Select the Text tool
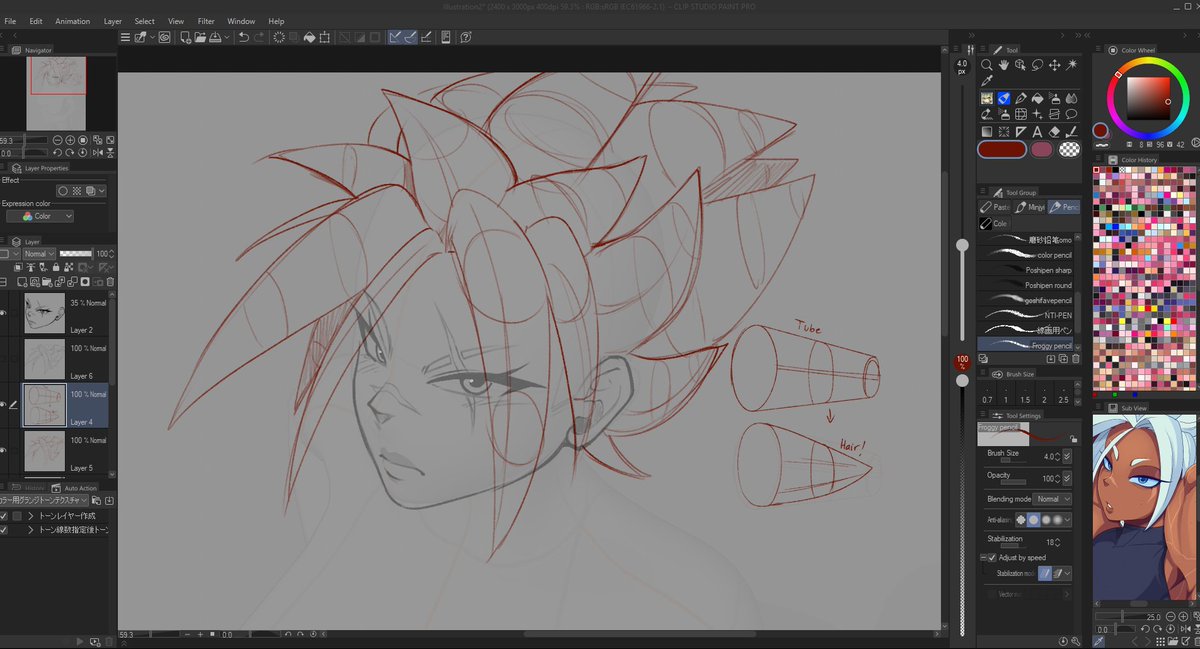The width and height of the screenshot is (1200, 649). (x=1037, y=130)
